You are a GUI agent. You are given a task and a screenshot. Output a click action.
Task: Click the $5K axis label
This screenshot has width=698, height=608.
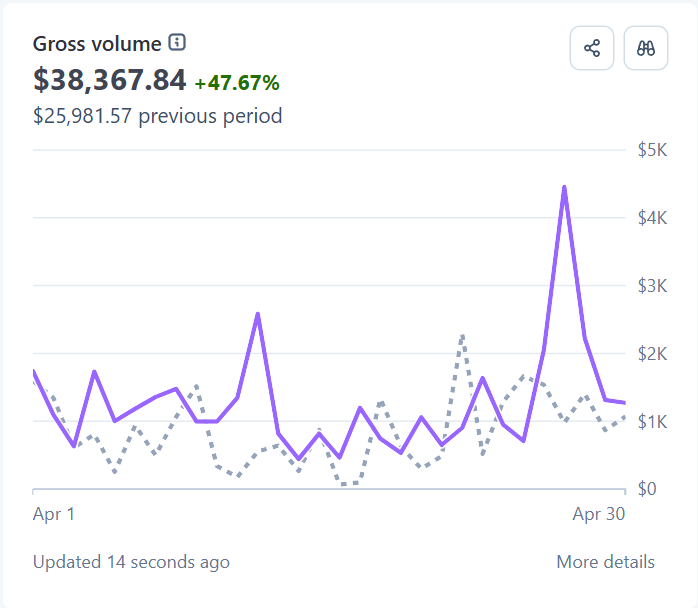[x=652, y=150]
